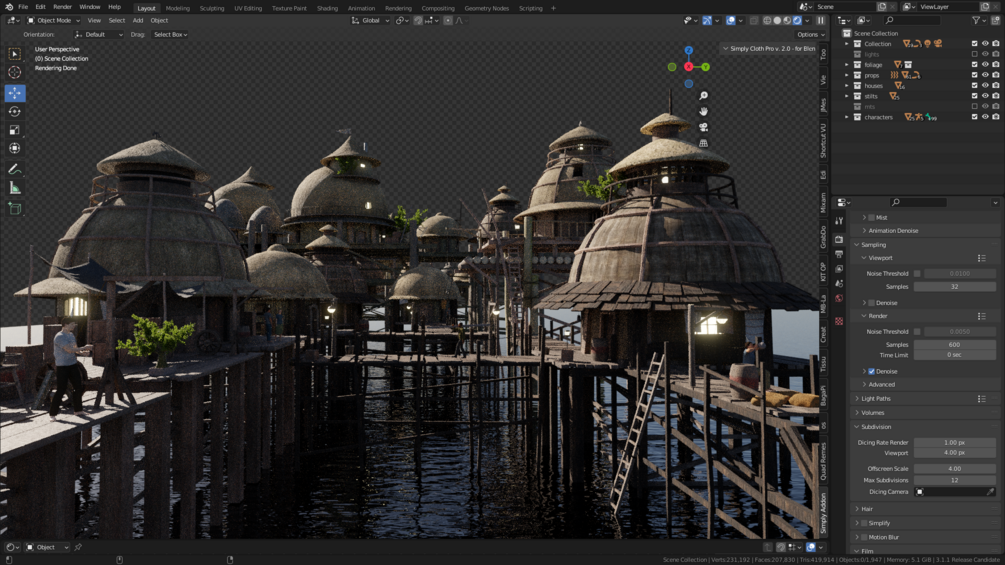Open the Scene properties tab

point(839,284)
